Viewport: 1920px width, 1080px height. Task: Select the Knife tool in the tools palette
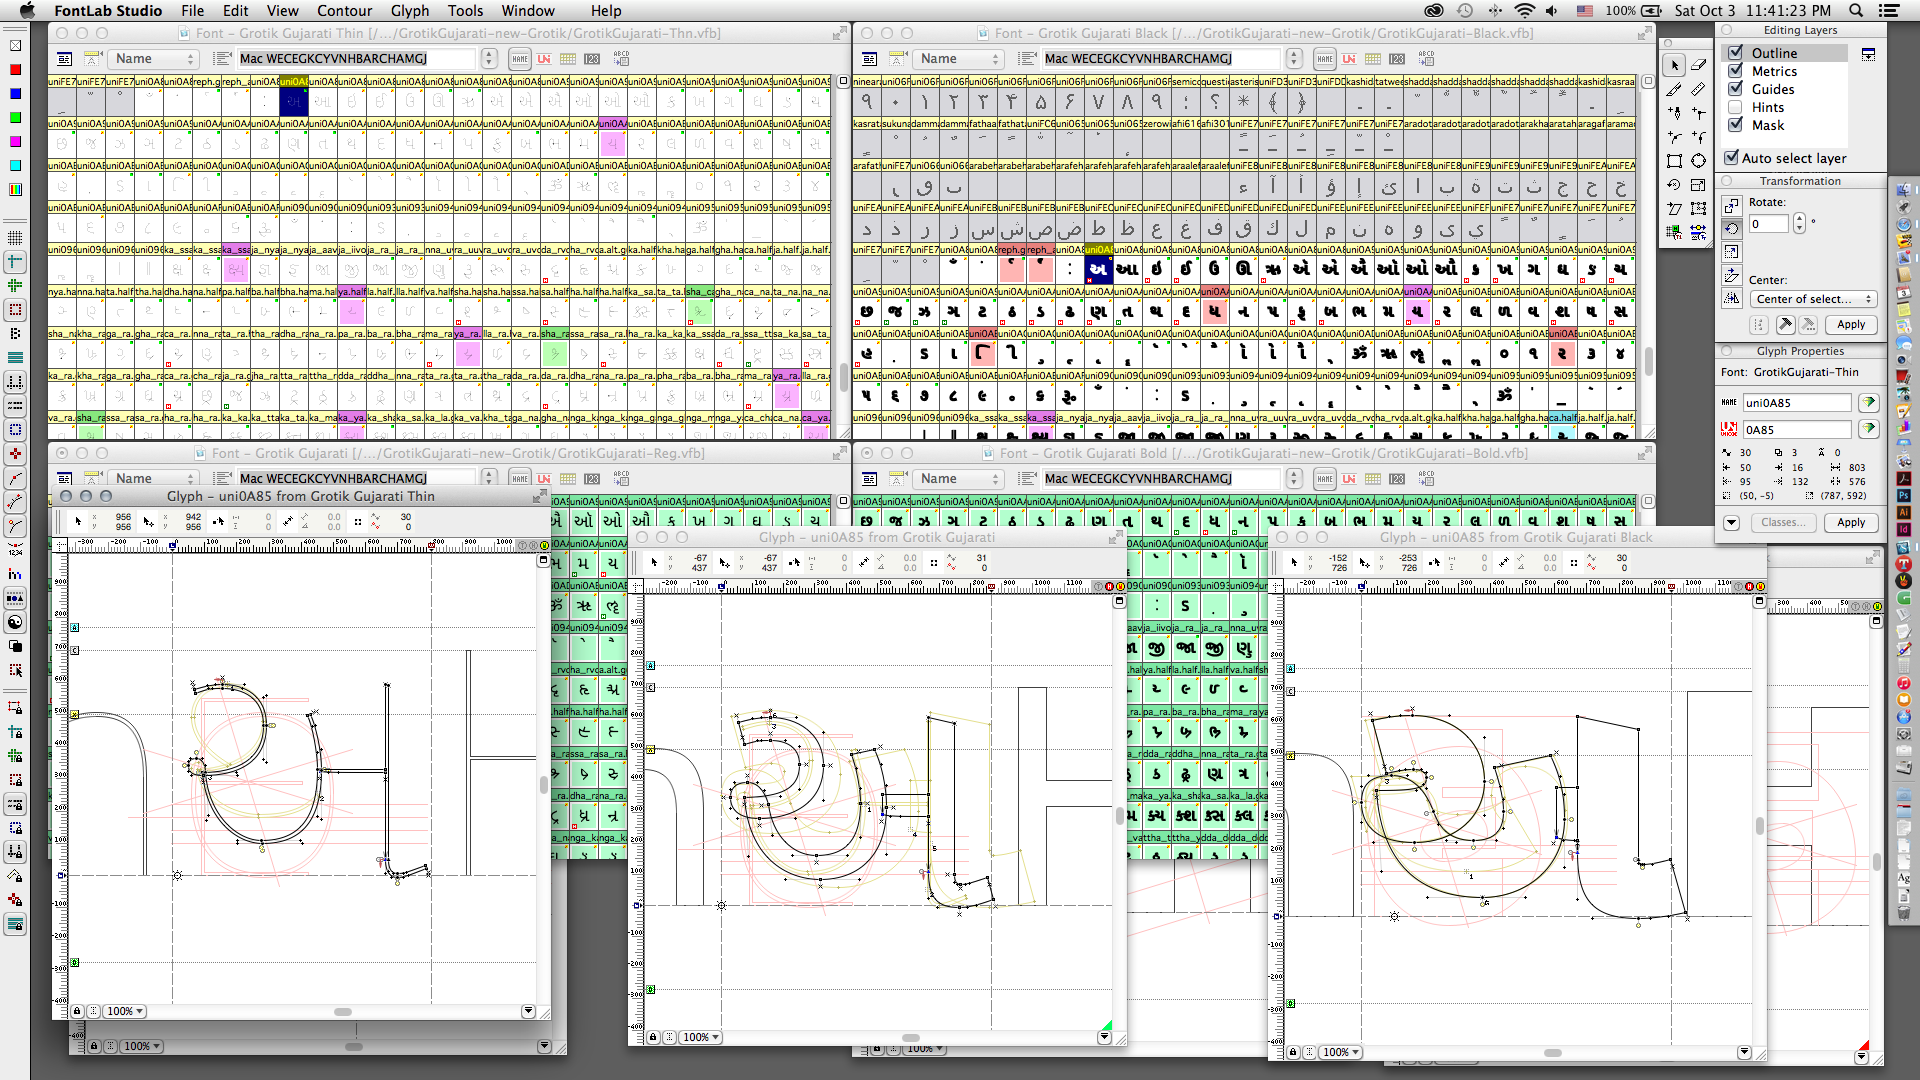1675,89
